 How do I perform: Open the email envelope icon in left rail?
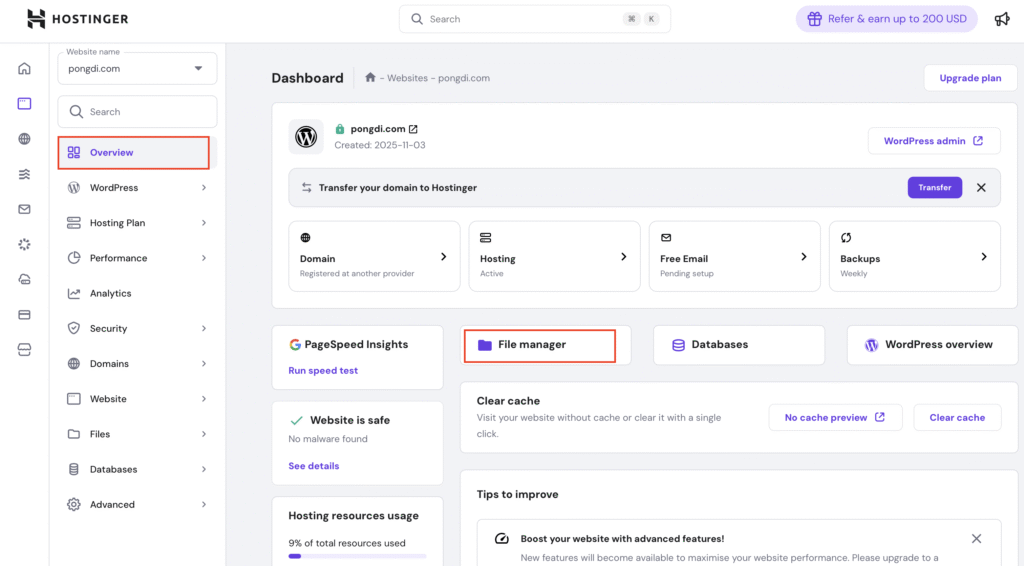click(24, 209)
